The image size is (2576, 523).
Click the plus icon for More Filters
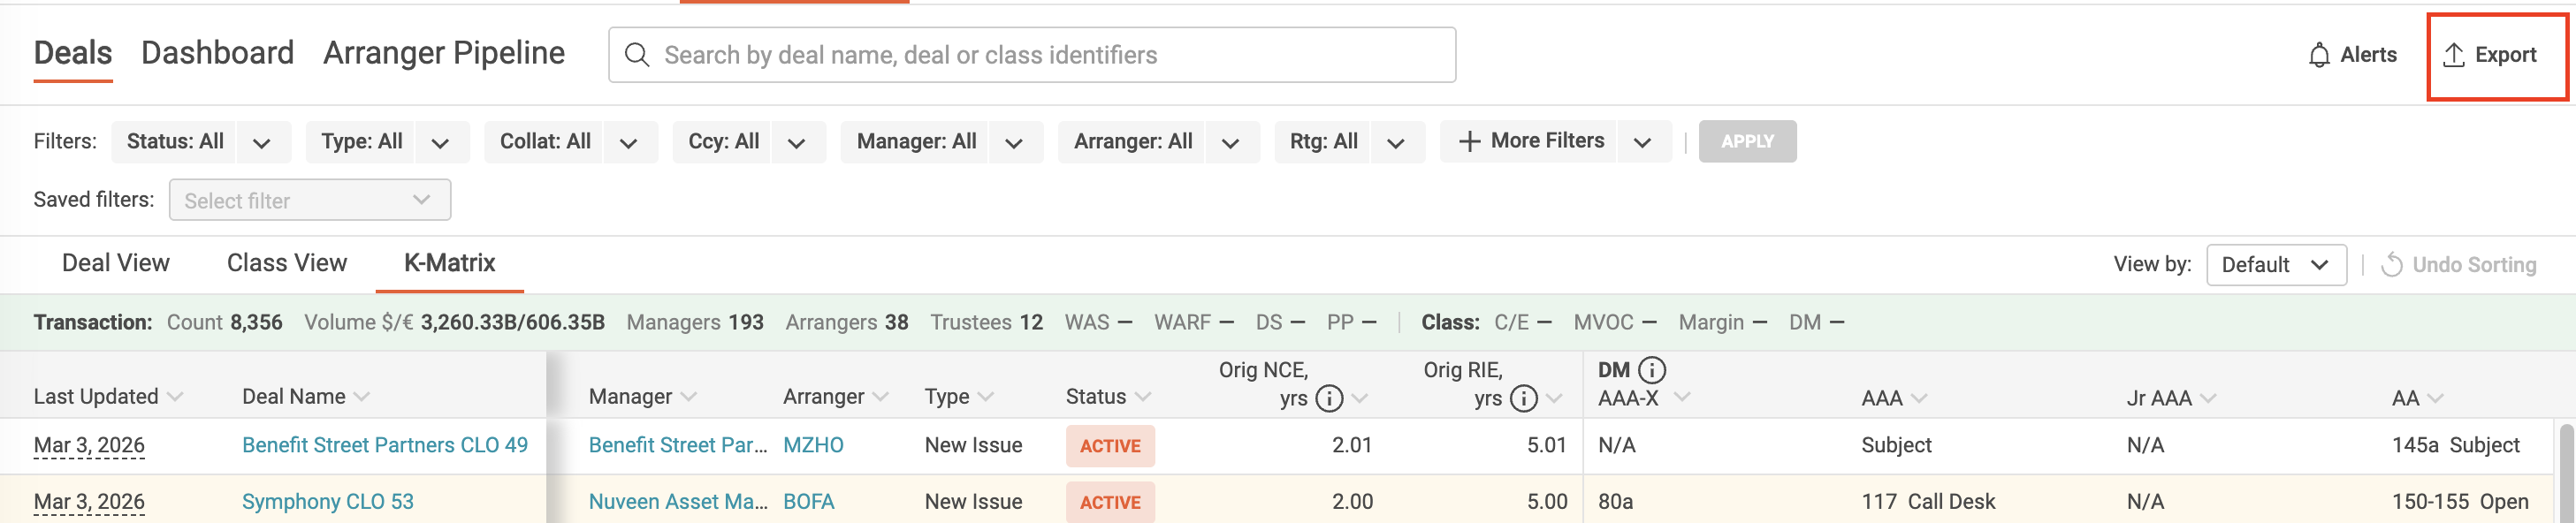pos(1469,142)
